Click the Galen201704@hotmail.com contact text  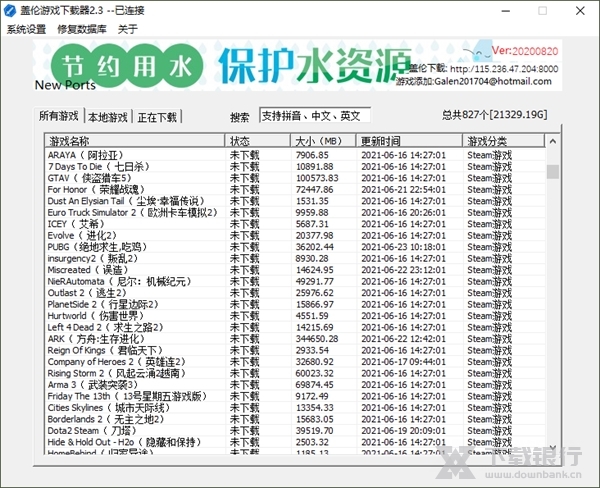click(493, 81)
